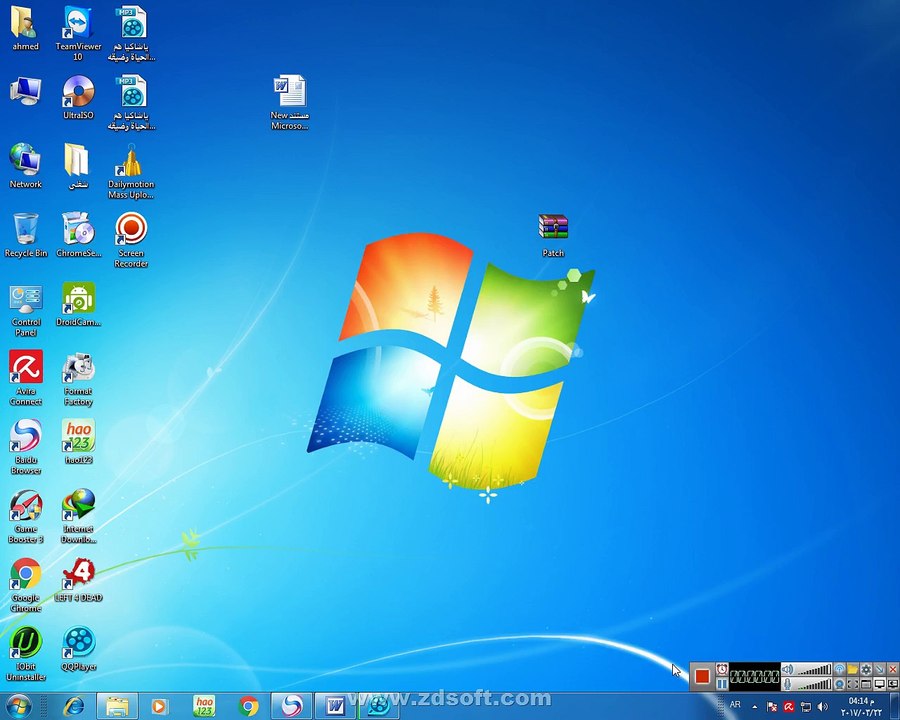The height and width of the screenshot is (720, 900).
Task: Select the Computer desktop icon
Action: (25, 91)
